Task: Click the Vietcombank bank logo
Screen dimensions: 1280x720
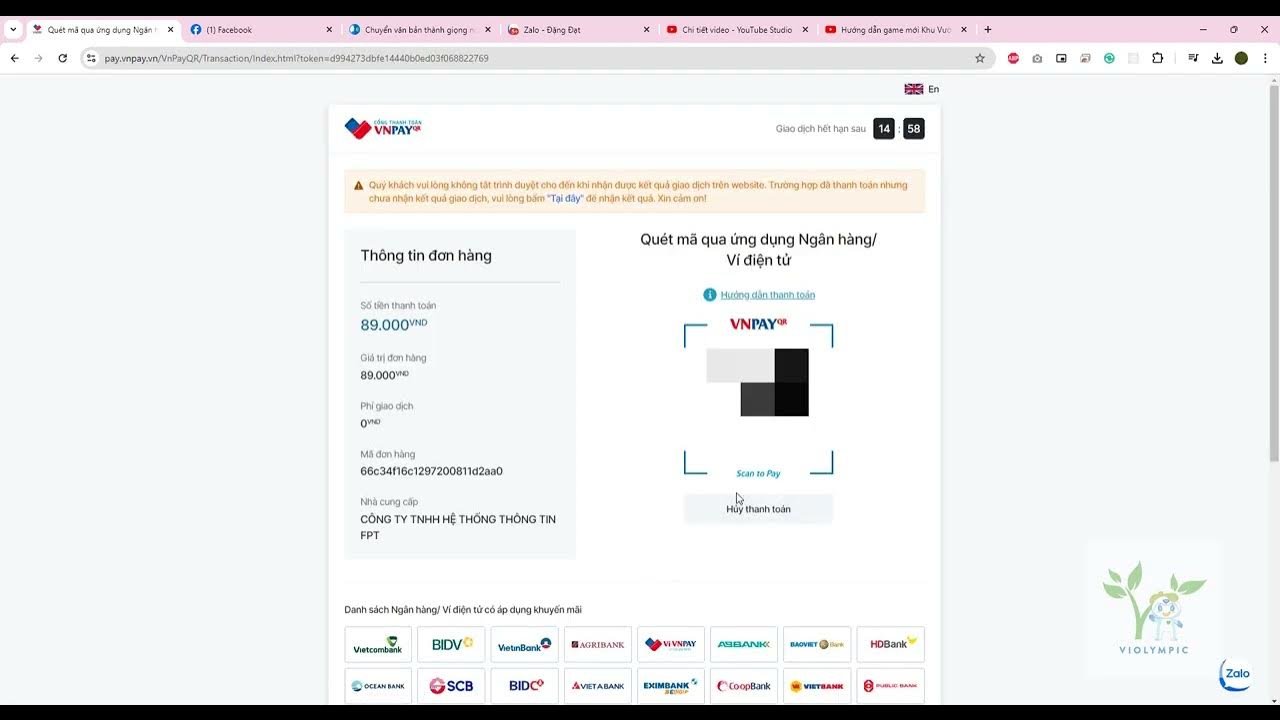Action: click(378, 645)
